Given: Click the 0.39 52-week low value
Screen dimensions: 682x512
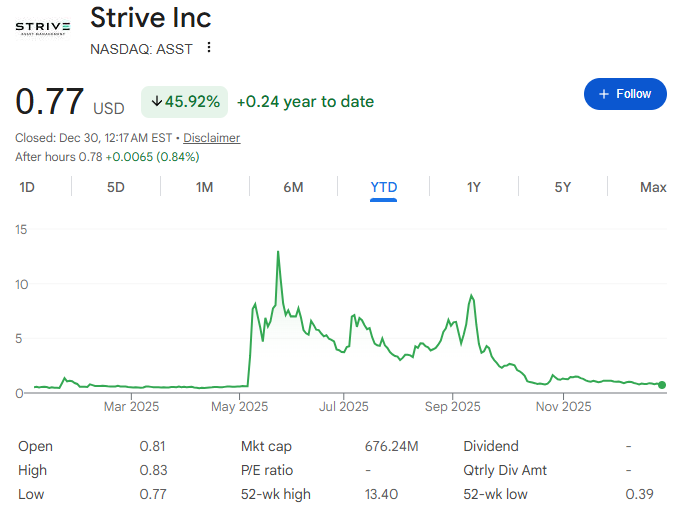Looking at the screenshot, I should click(x=639, y=494).
